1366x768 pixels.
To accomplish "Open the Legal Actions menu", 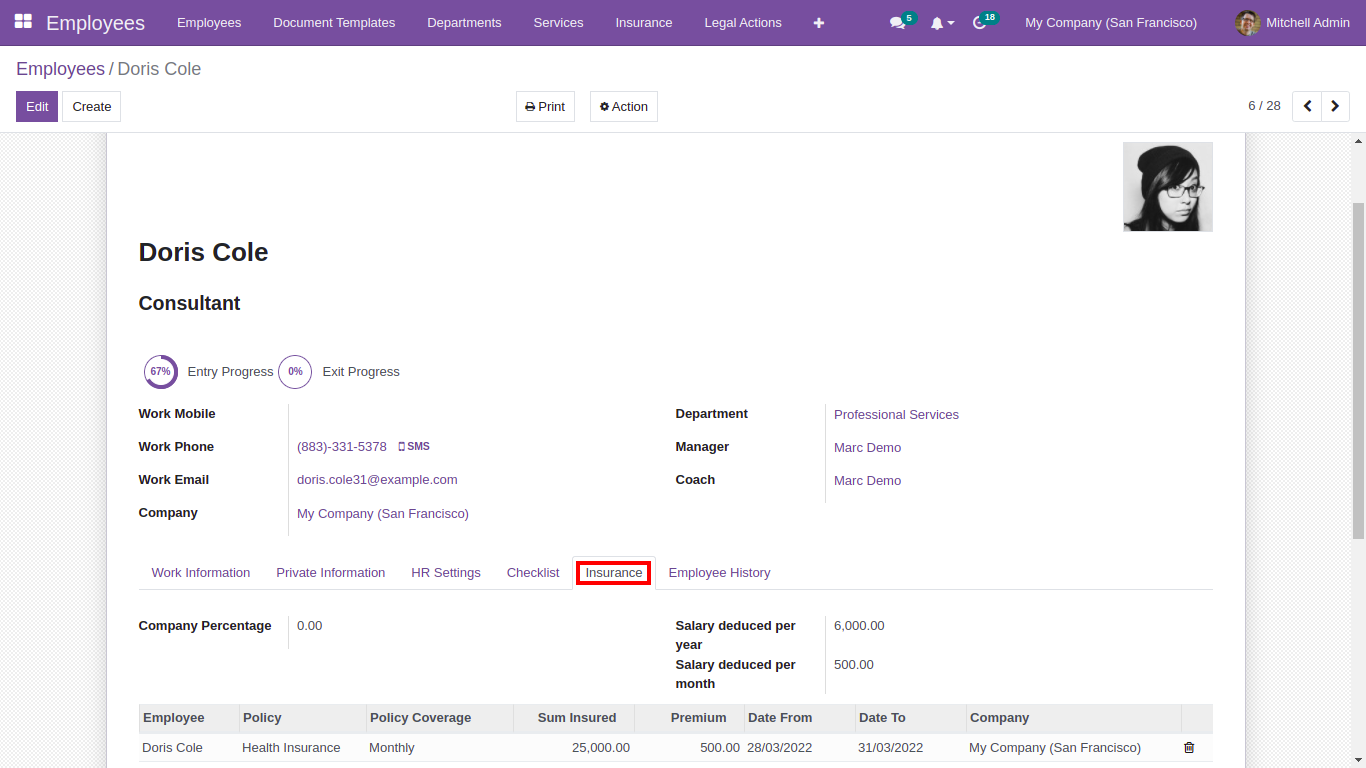I will click(x=743, y=22).
